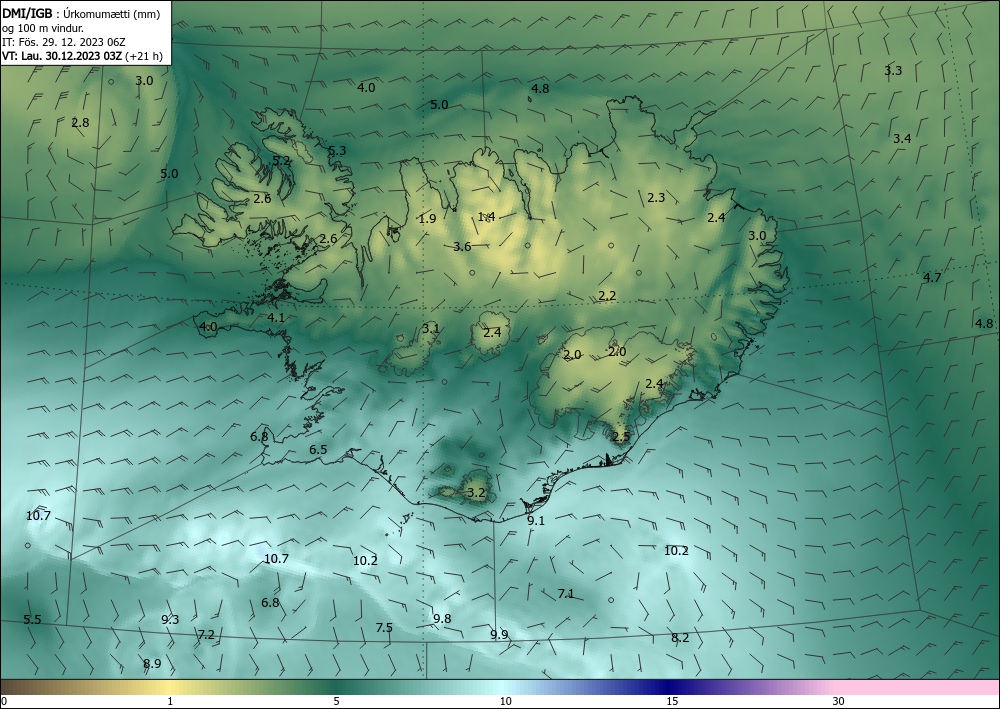This screenshot has width=1000, height=709.
Task: Select the 8.2 value label
Action: click(680, 638)
